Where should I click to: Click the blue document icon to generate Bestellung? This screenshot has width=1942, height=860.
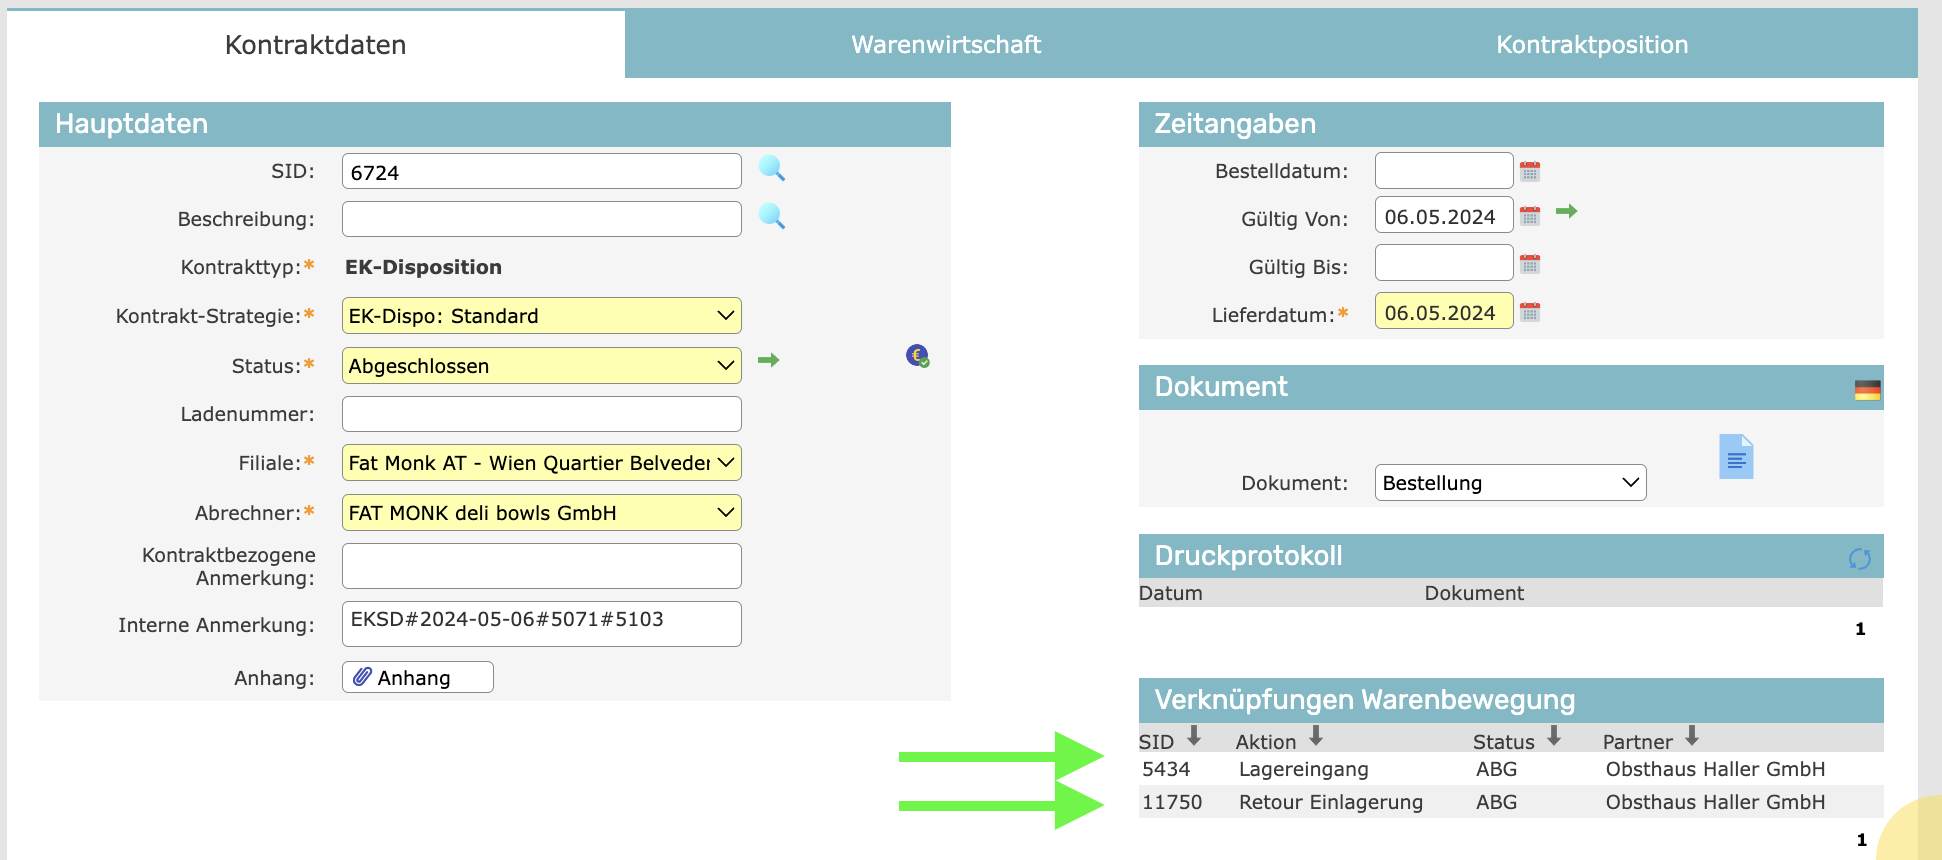1736,457
